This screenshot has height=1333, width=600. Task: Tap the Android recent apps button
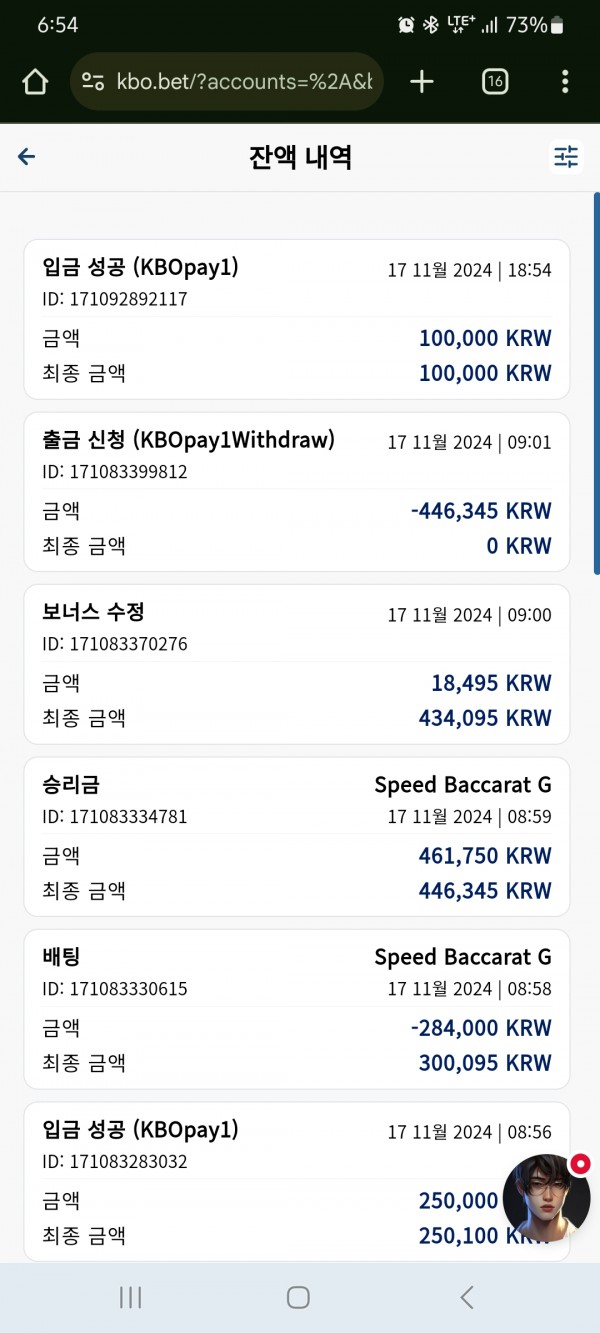coord(130,1297)
